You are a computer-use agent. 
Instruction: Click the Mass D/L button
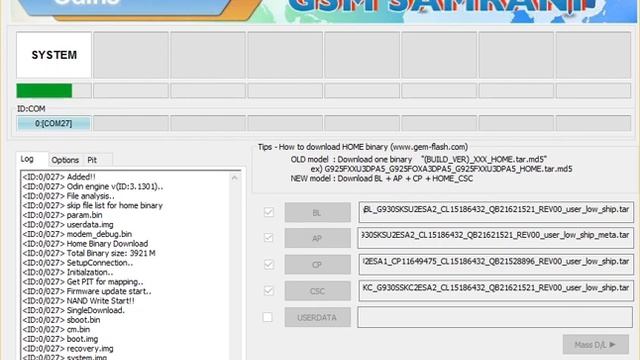tap(596, 344)
